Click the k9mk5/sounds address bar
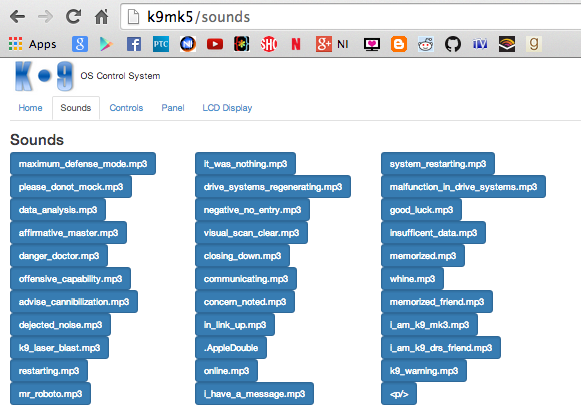Screen dimensions: 581x416 pos(350,17)
